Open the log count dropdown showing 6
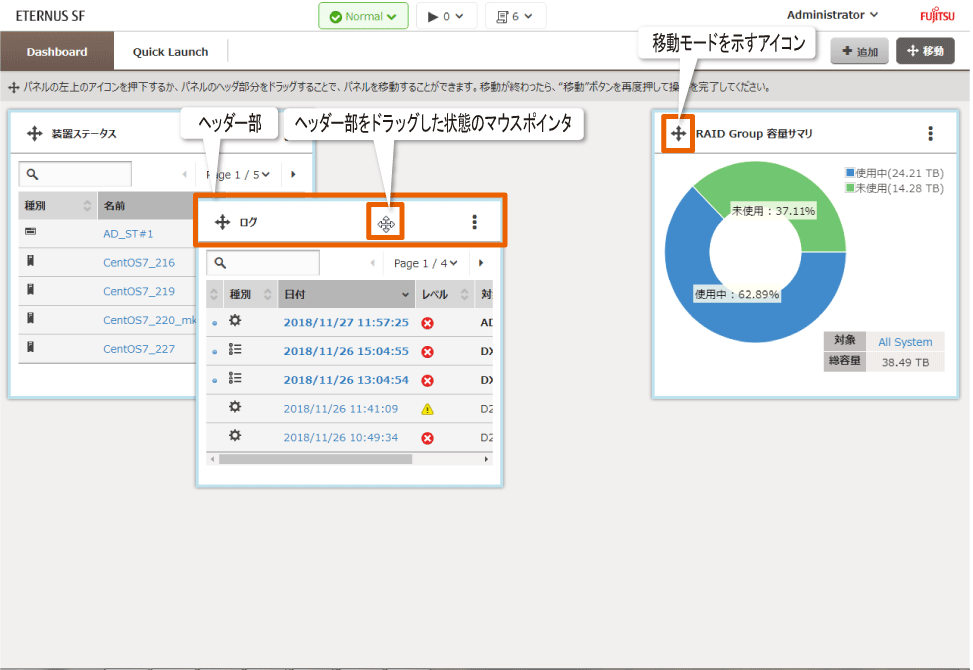 coord(515,16)
